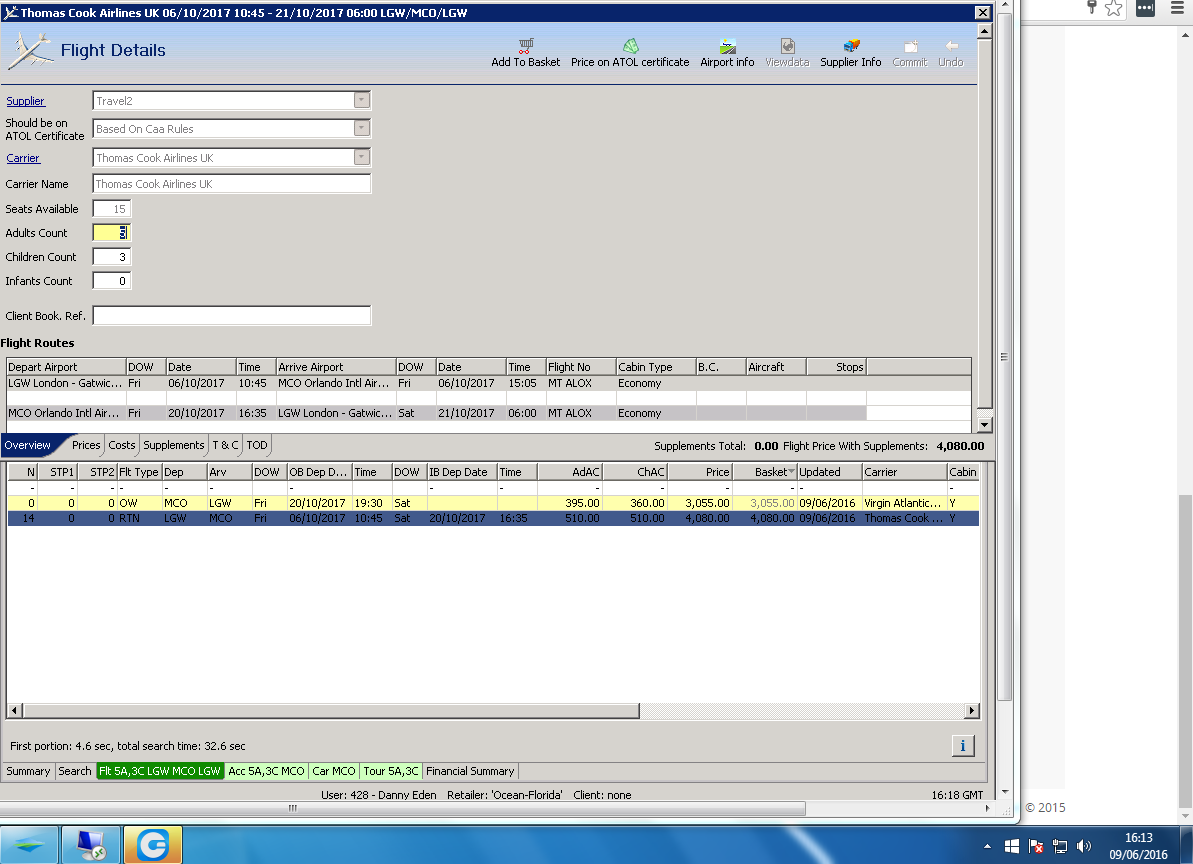
Task: Open Airport info
Action: pos(727,54)
